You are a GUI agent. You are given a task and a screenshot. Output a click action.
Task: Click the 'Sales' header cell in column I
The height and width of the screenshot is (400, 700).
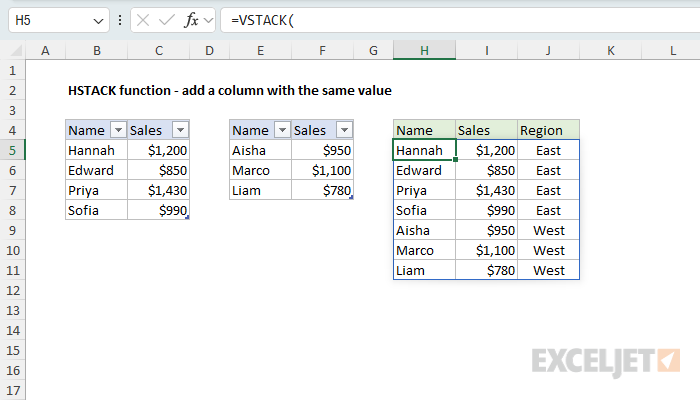point(487,130)
